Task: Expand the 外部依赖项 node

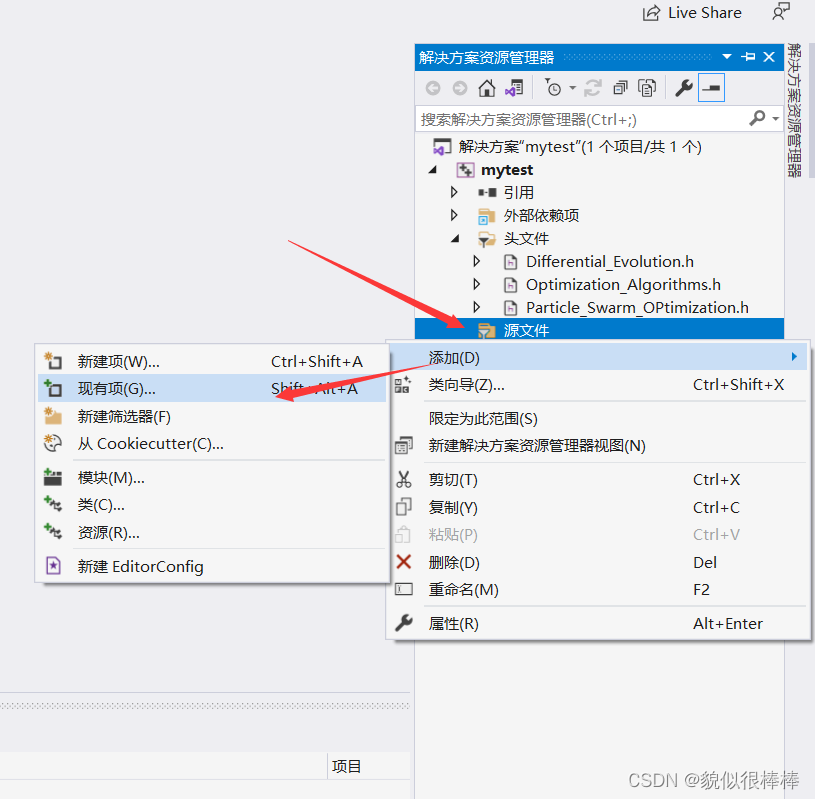Action: 454,215
